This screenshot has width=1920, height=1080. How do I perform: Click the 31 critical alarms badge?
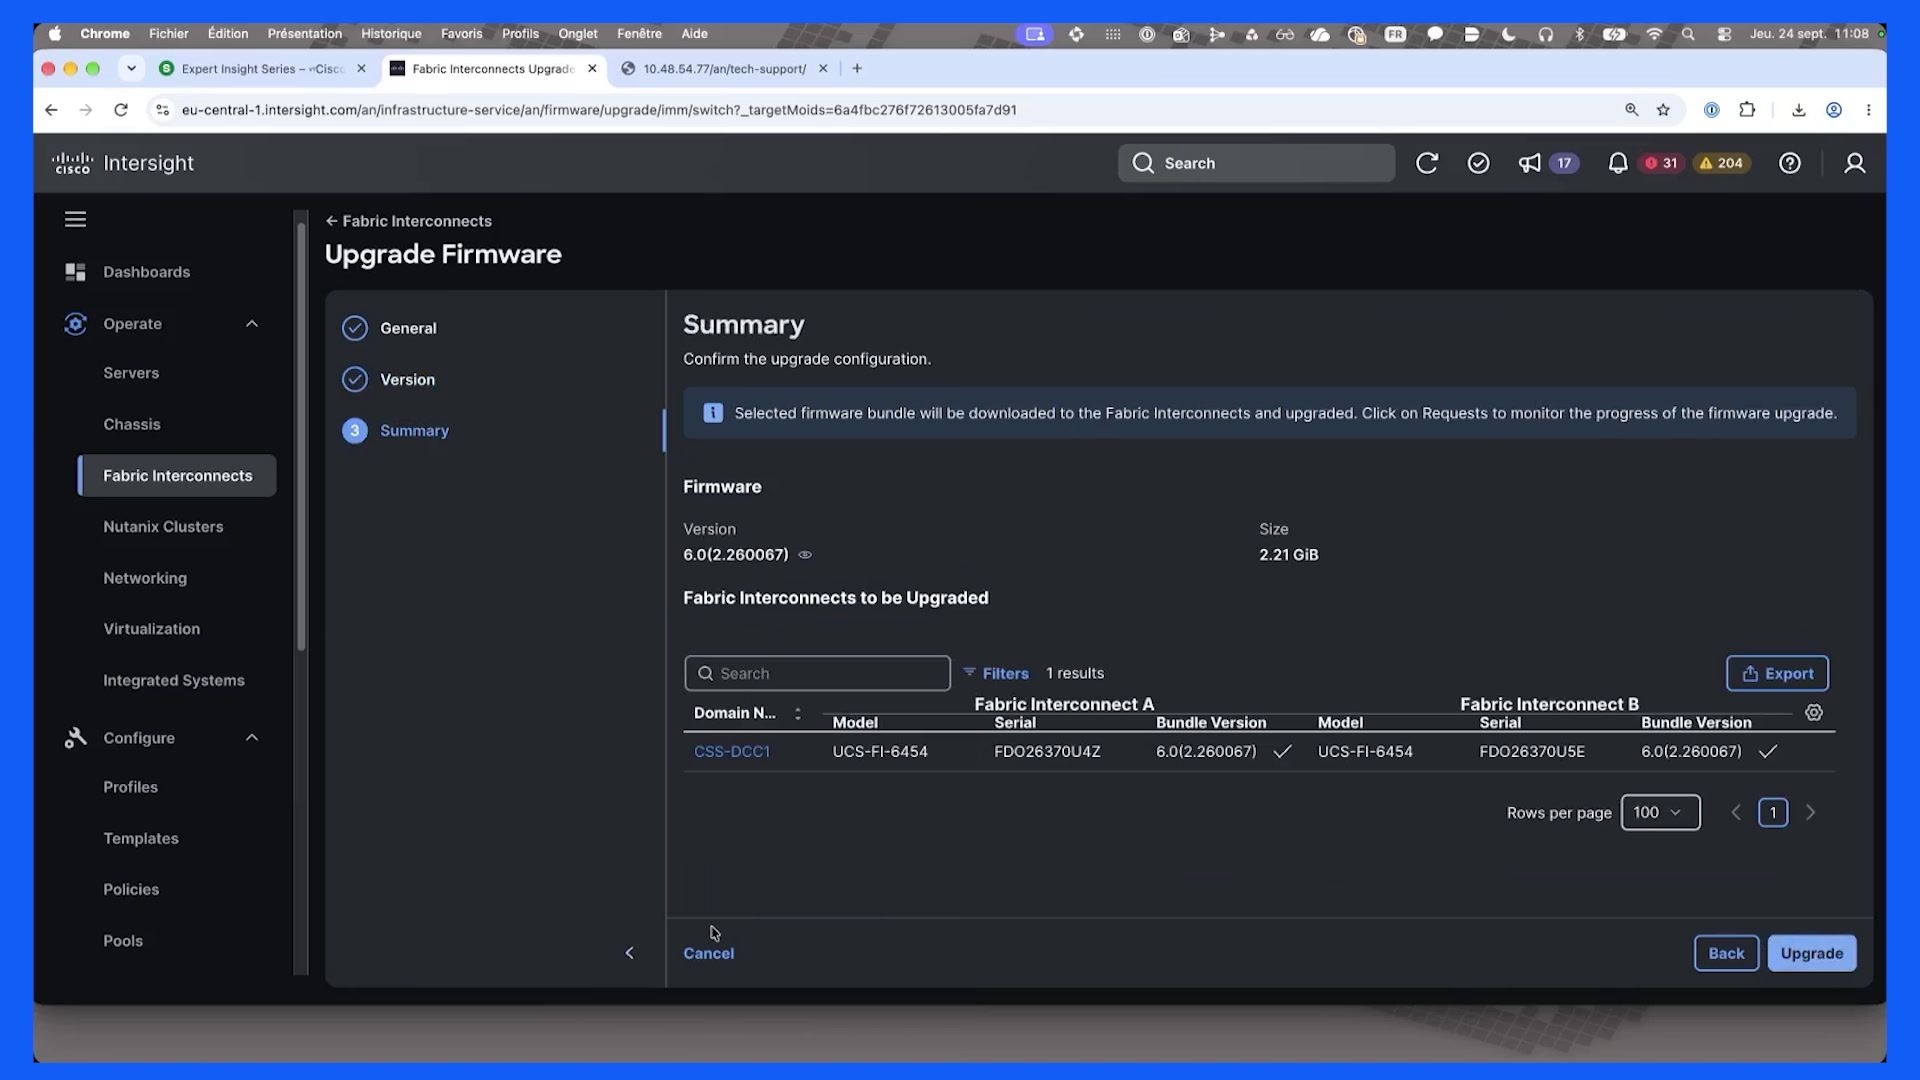1661,163
